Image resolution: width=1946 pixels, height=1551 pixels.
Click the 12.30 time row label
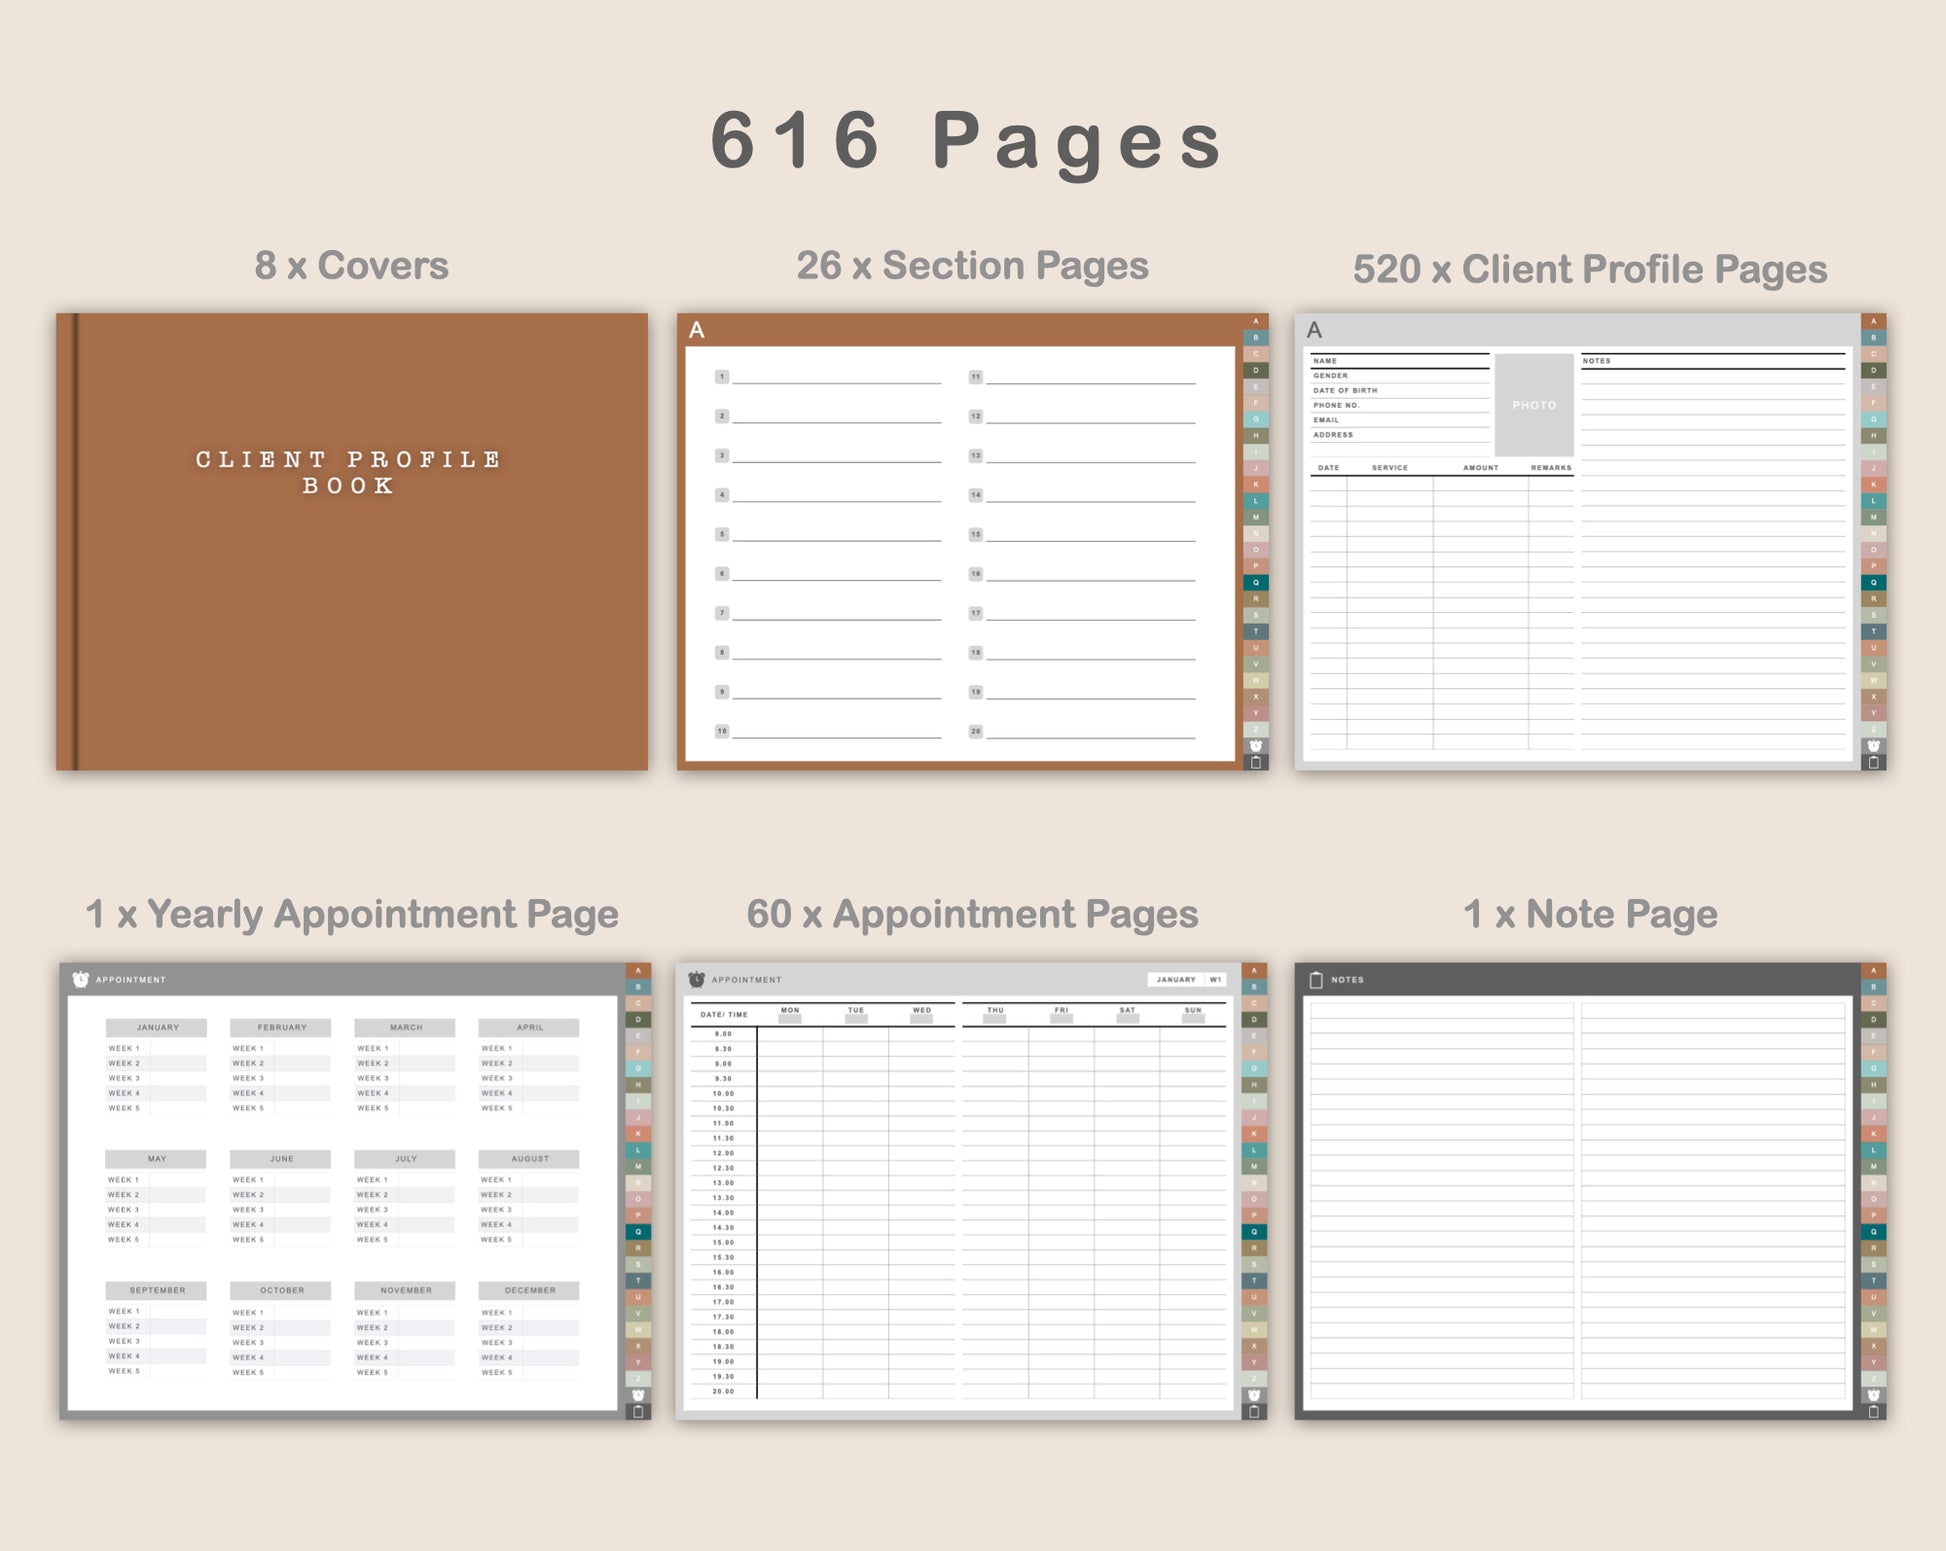(x=723, y=1168)
